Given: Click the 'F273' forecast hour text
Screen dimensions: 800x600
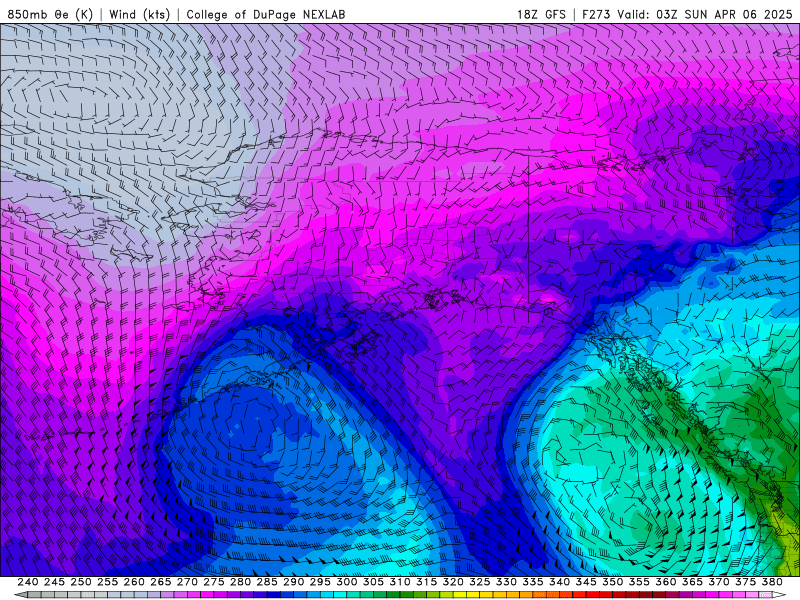Looking at the screenshot, I should click(x=596, y=14).
